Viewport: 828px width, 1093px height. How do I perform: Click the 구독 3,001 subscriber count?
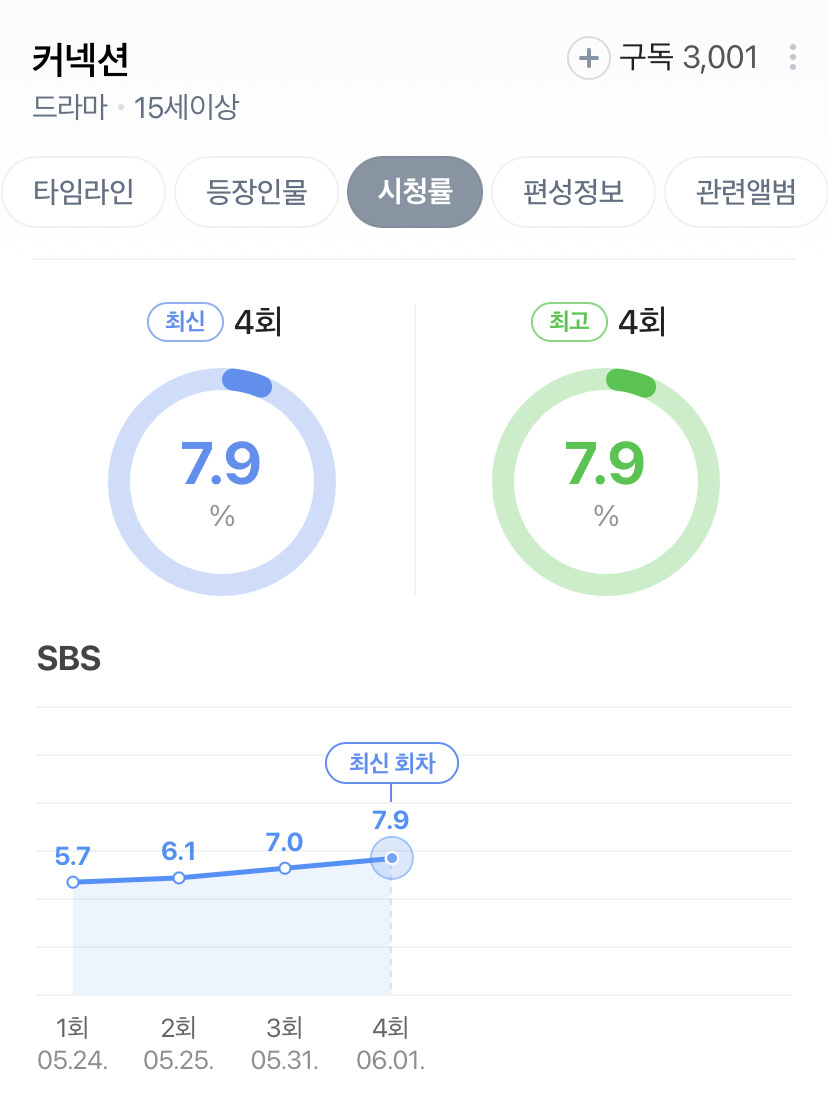point(689,57)
